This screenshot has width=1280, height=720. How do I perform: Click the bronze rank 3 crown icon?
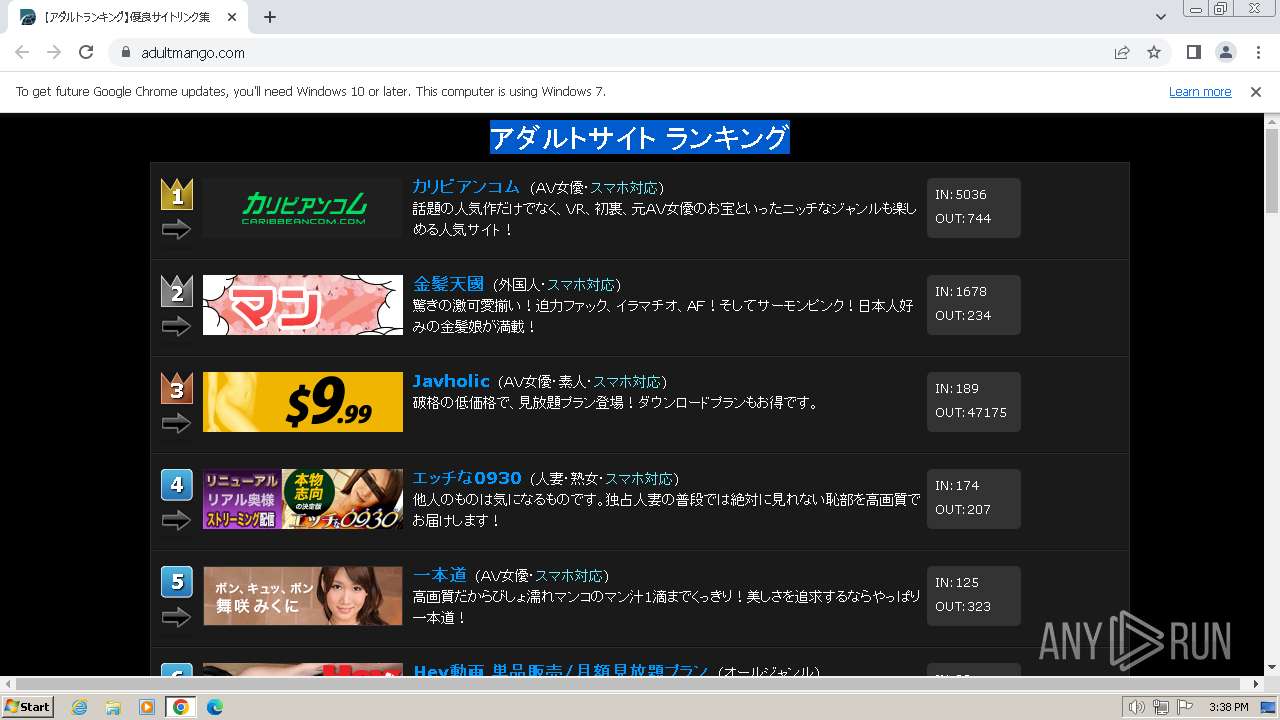click(177, 388)
